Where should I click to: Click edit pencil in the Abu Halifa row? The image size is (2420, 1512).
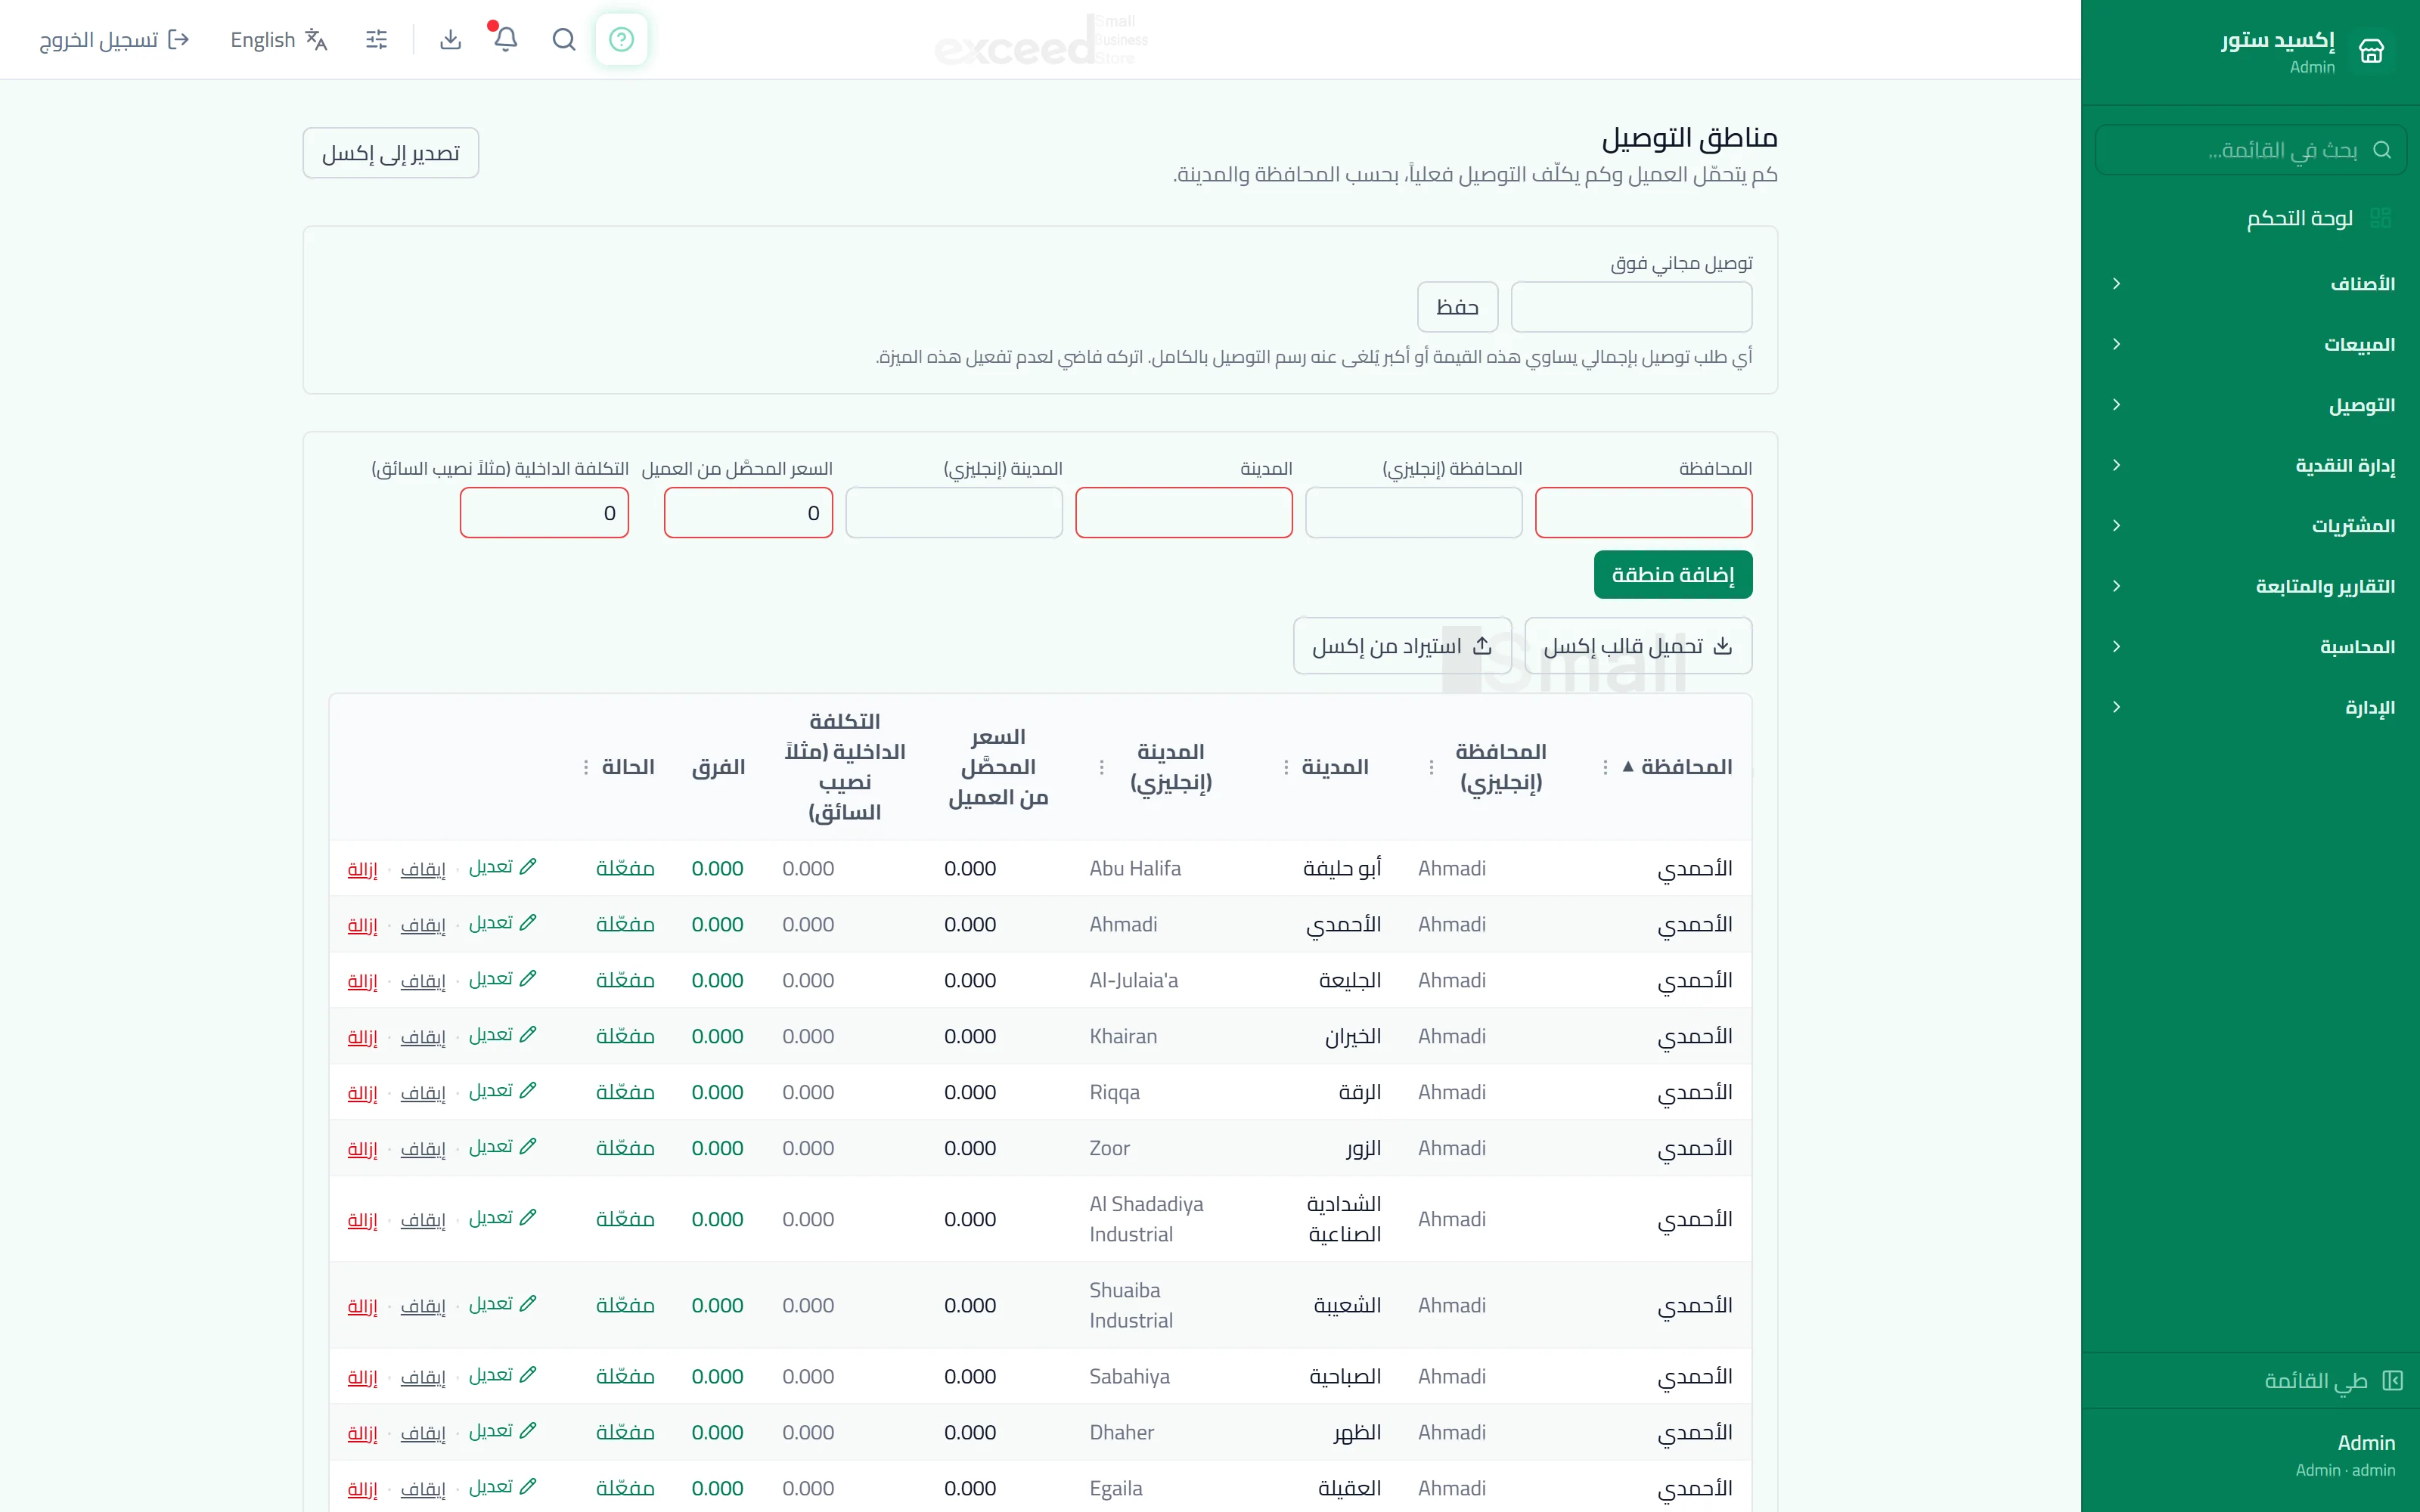[x=528, y=867]
